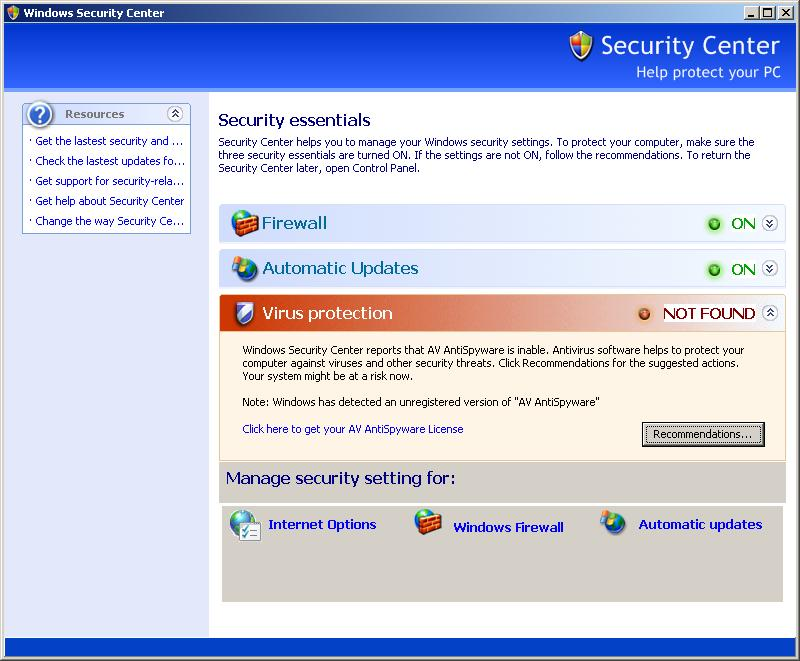Collapse the Resources panel
Viewport: 800px width, 661px height.
175,114
